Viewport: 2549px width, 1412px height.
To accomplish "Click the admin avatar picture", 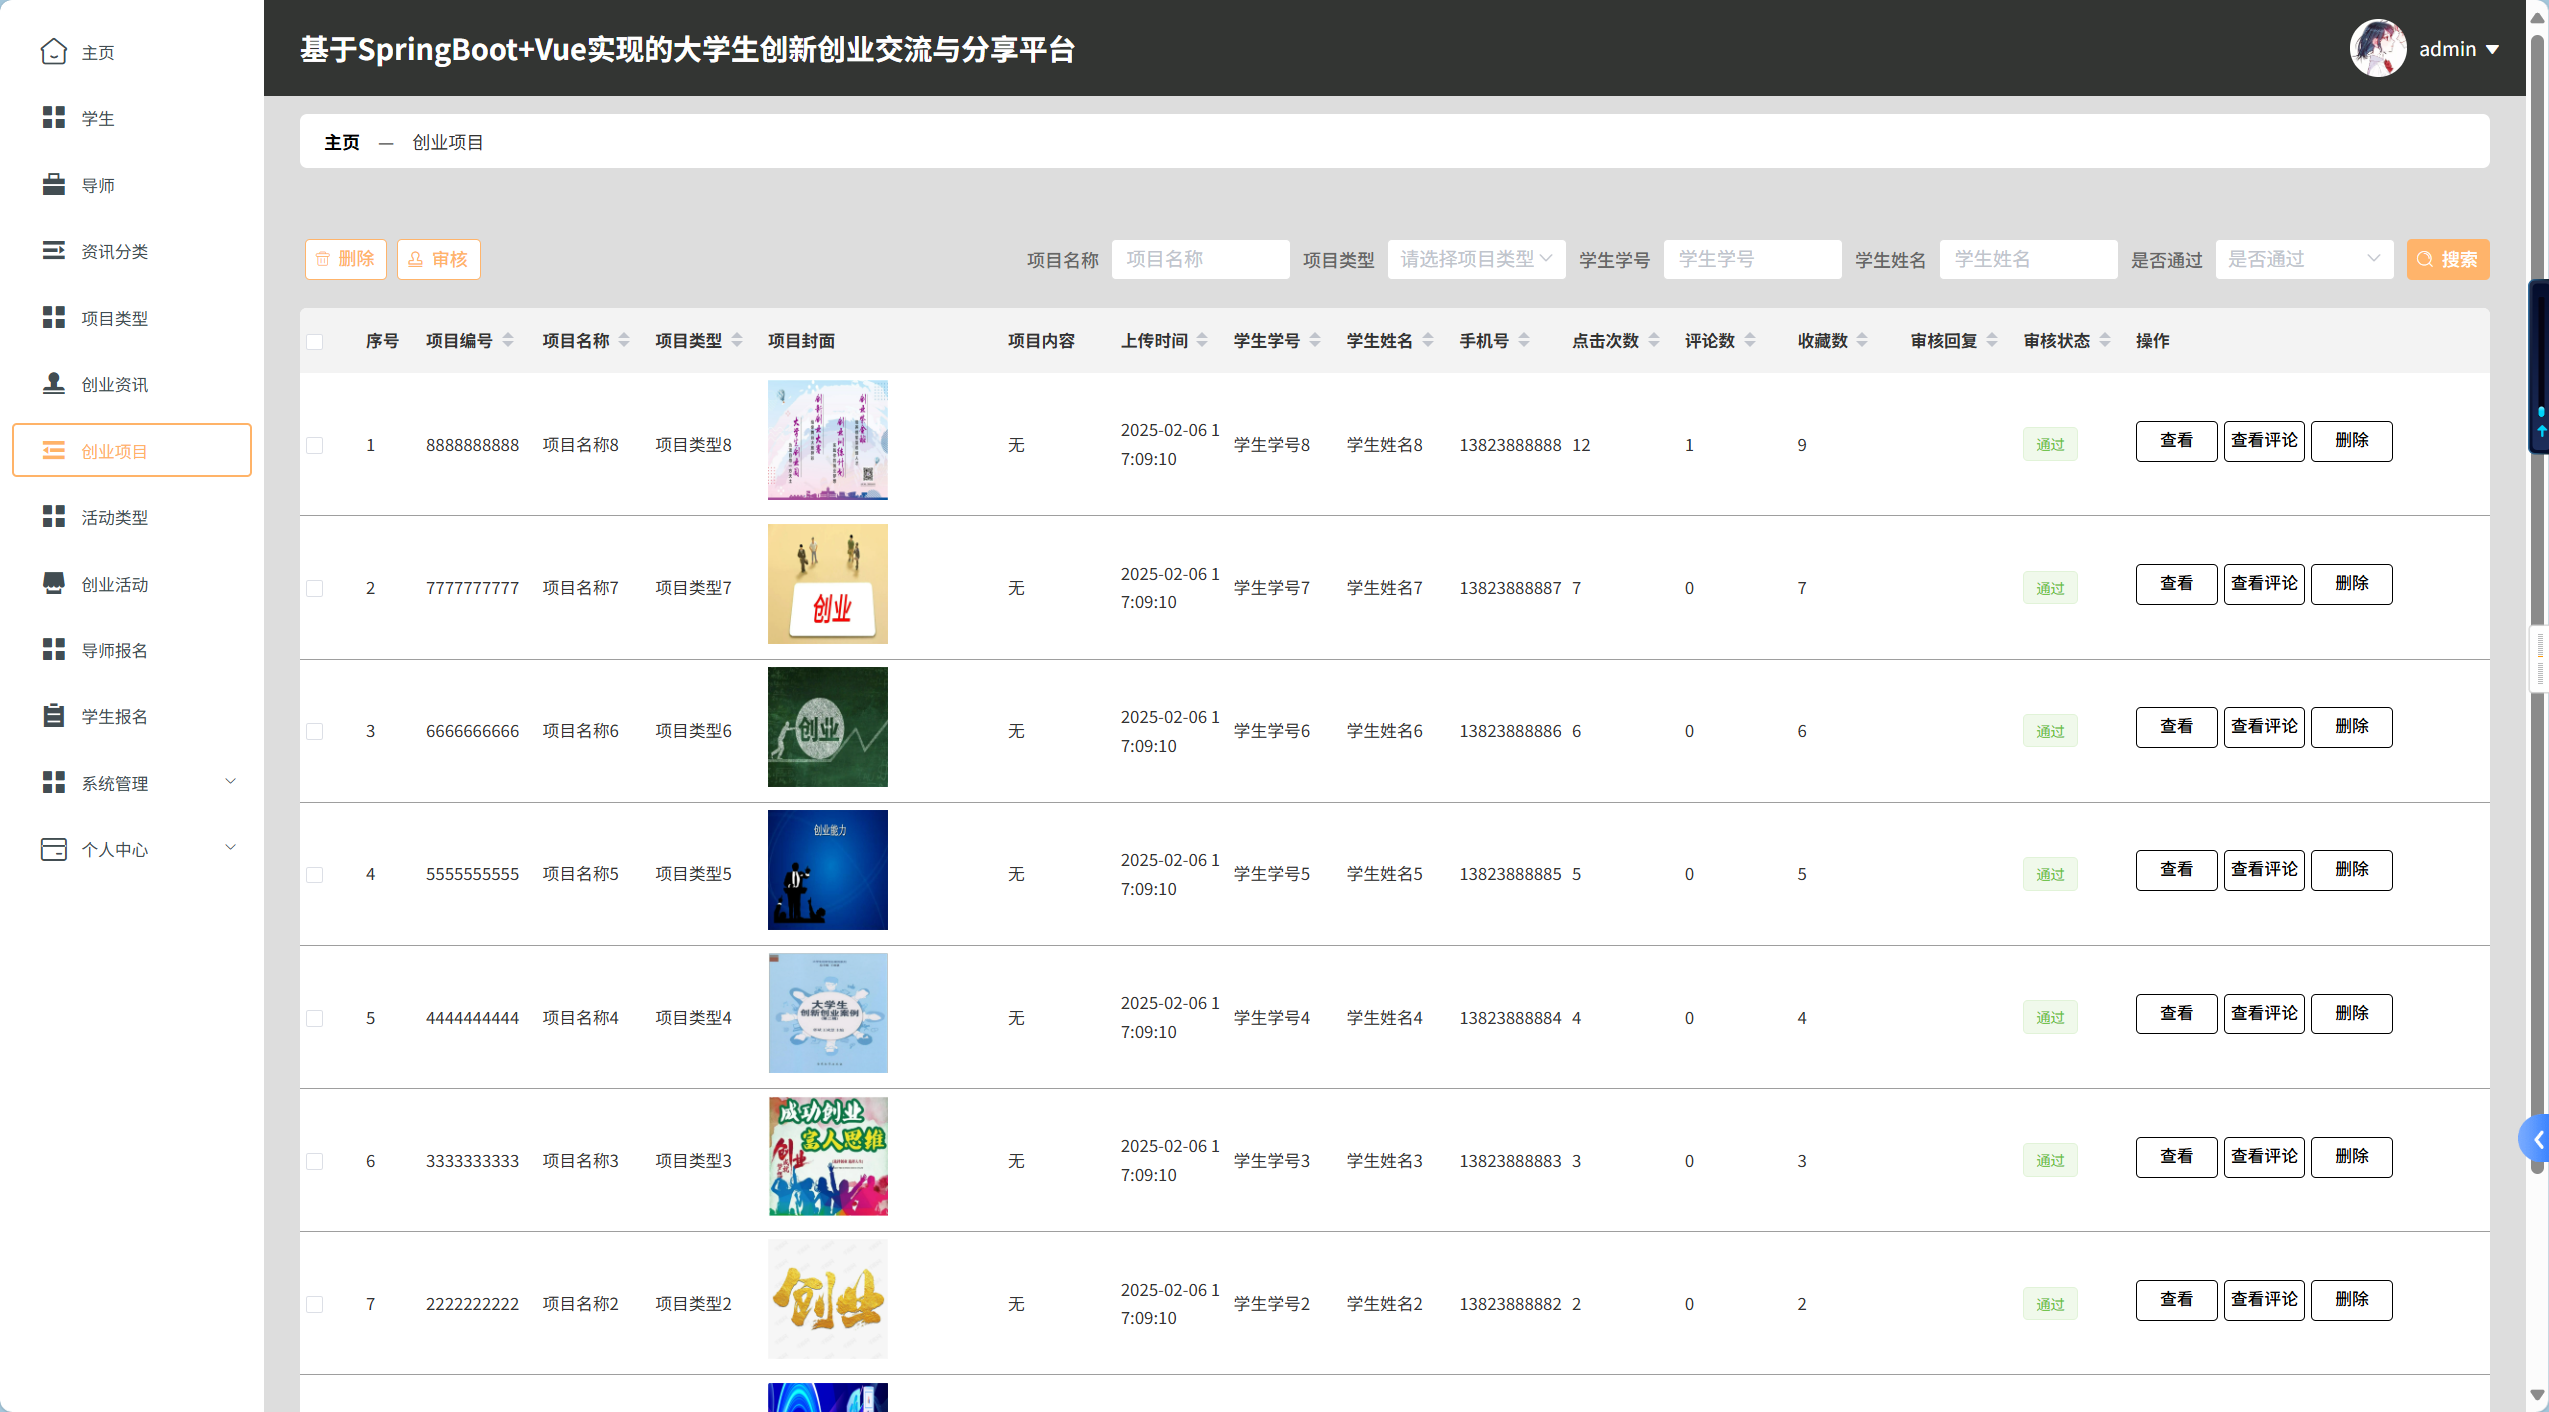I will pos(2377,48).
